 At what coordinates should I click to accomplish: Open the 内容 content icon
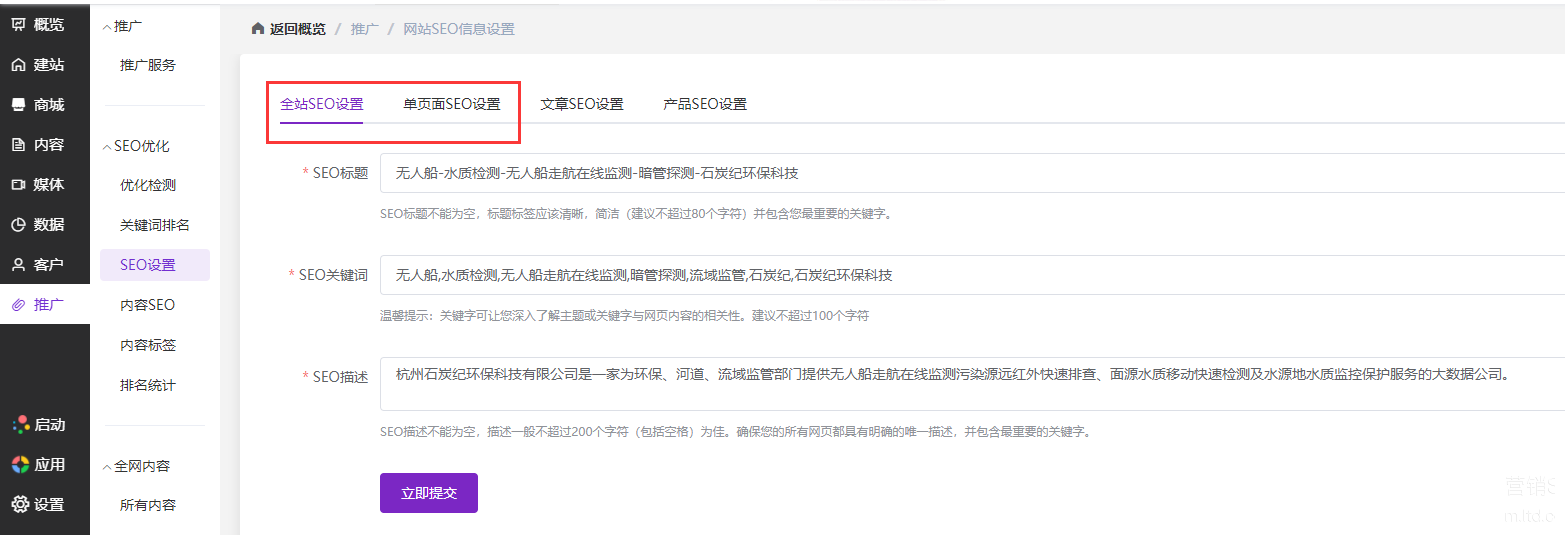click(19, 145)
